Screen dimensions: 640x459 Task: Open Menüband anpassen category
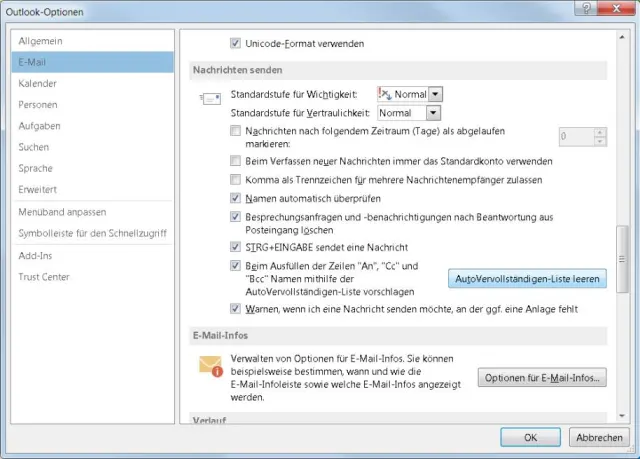point(92,212)
